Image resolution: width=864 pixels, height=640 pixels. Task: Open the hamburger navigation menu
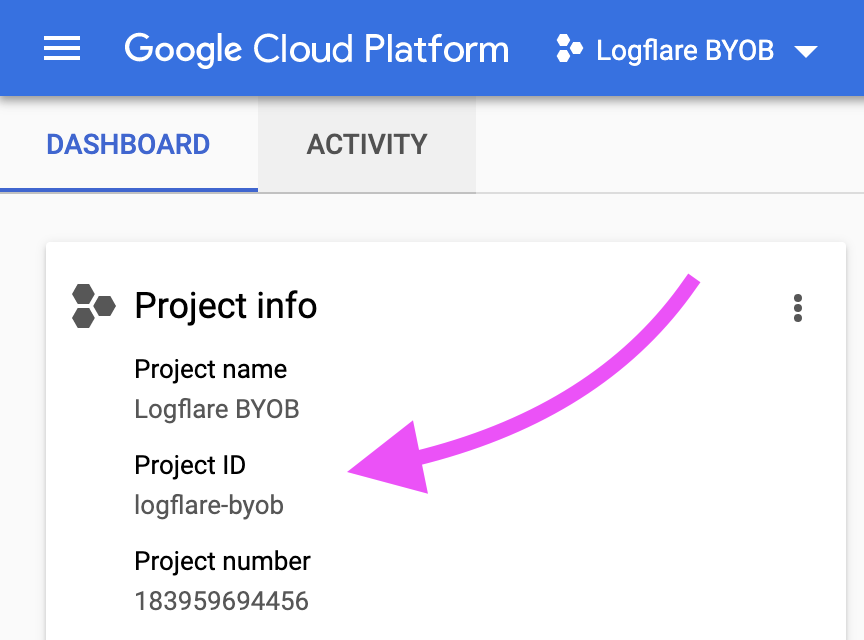click(x=62, y=49)
